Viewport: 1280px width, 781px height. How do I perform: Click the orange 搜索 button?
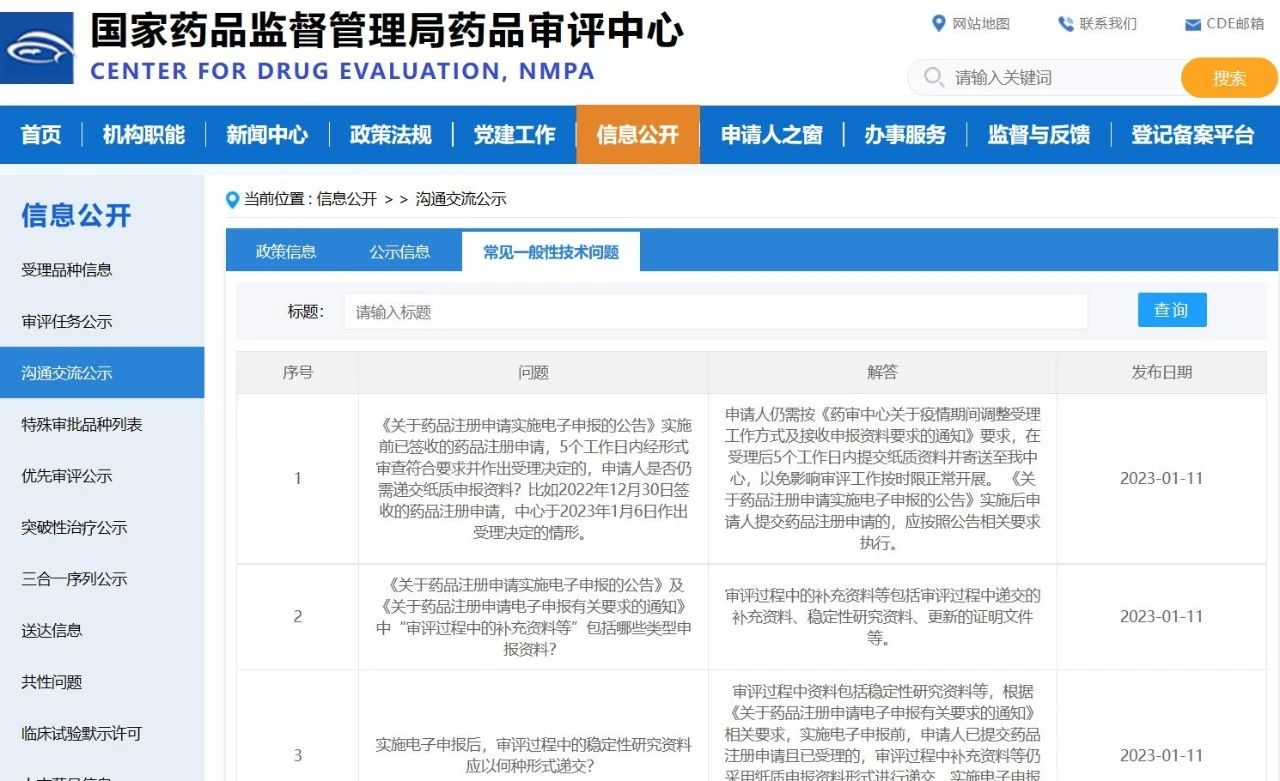(x=1229, y=78)
